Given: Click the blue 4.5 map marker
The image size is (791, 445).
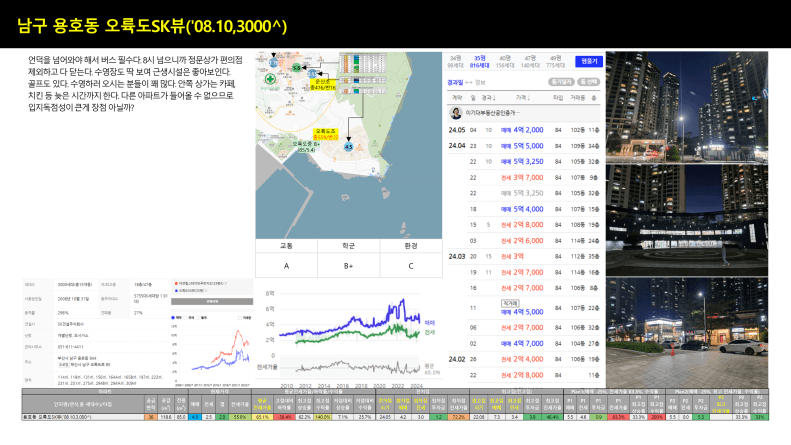Looking at the screenshot, I should pyautogui.click(x=348, y=147).
